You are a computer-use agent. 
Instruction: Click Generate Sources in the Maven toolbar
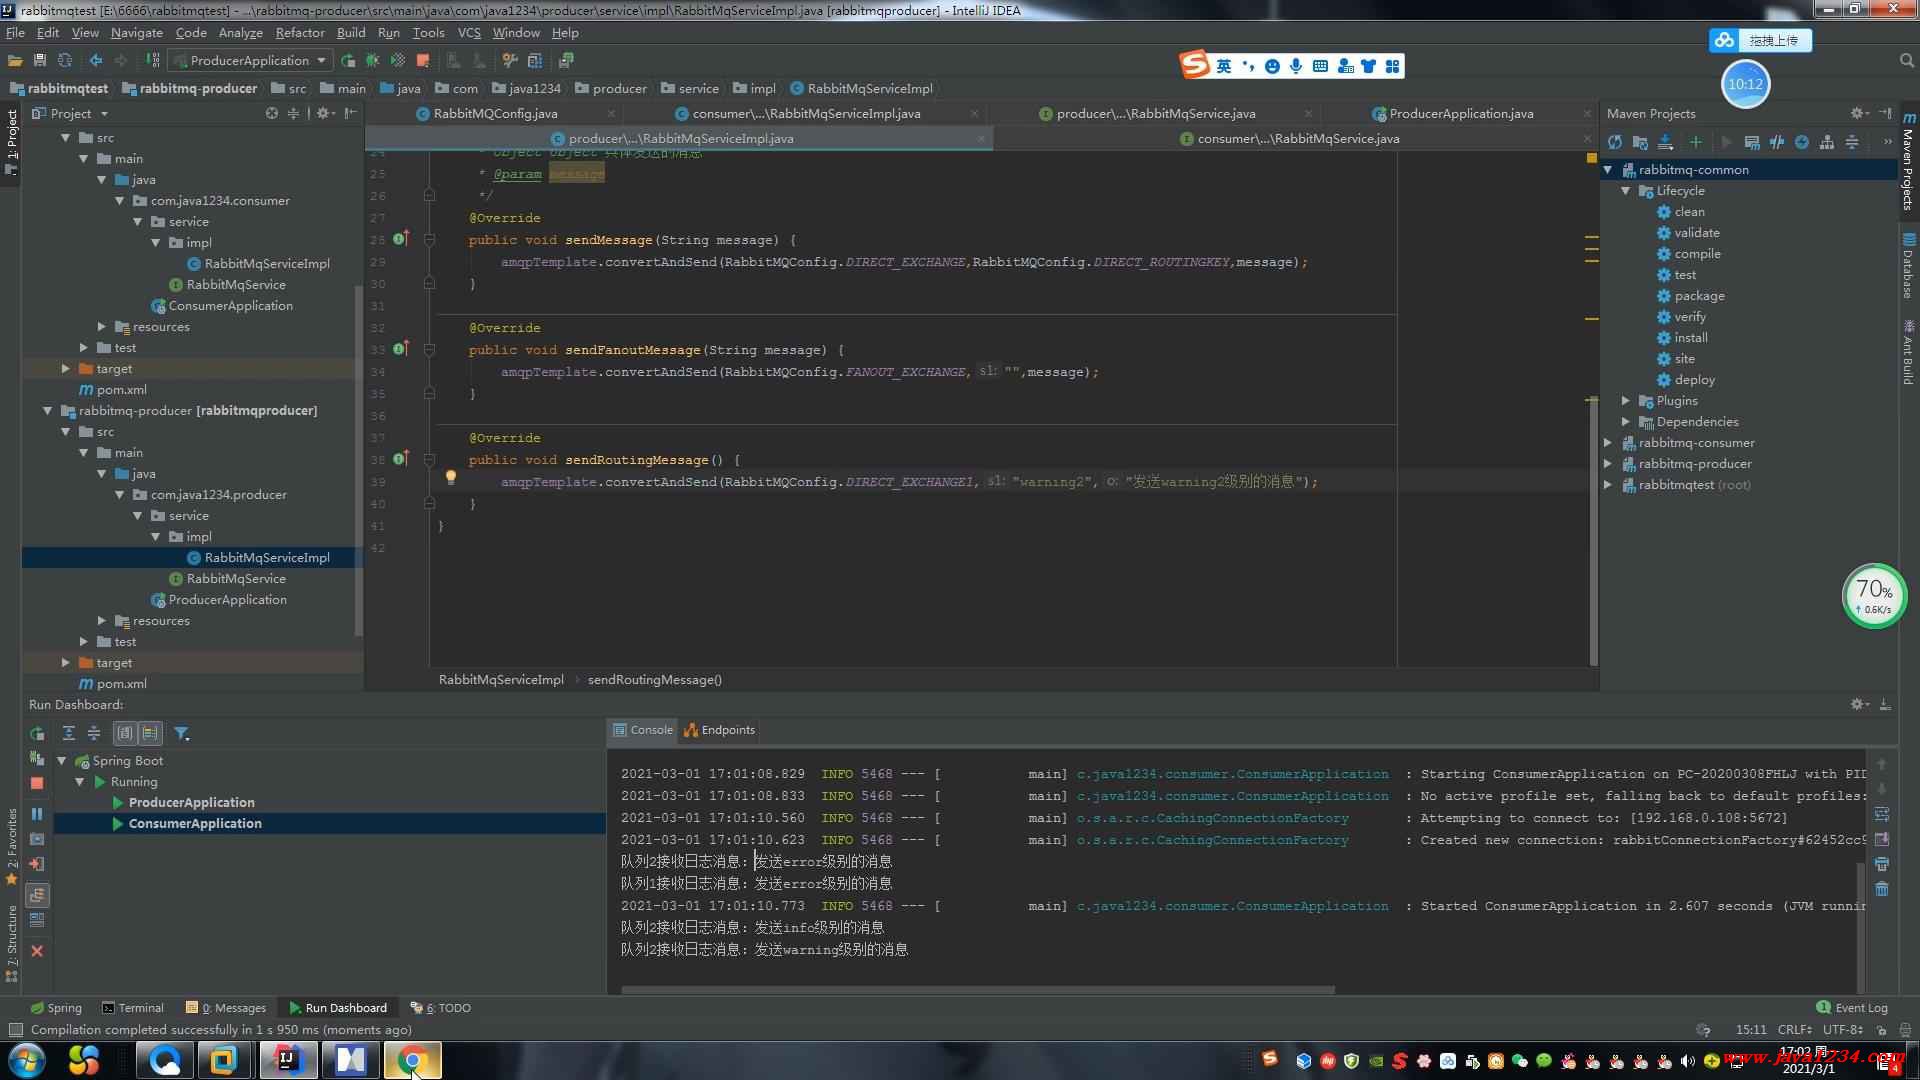1640,142
